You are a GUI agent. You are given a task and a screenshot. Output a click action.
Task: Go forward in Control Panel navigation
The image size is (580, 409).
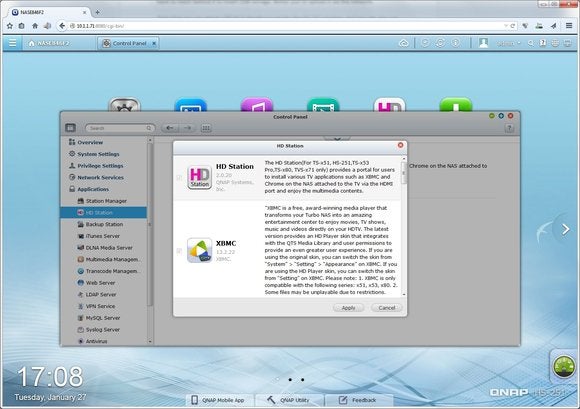point(188,128)
